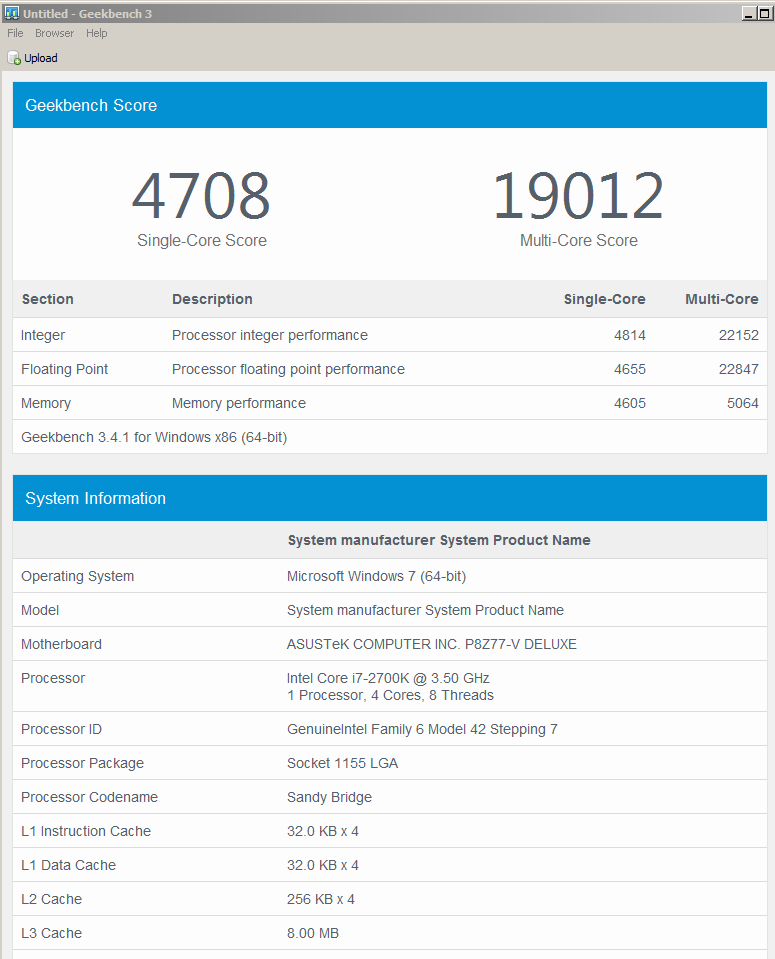Image resolution: width=775 pixels, height=959 pixels.
Task: Click the System Information header
Action: pos(390,498)
